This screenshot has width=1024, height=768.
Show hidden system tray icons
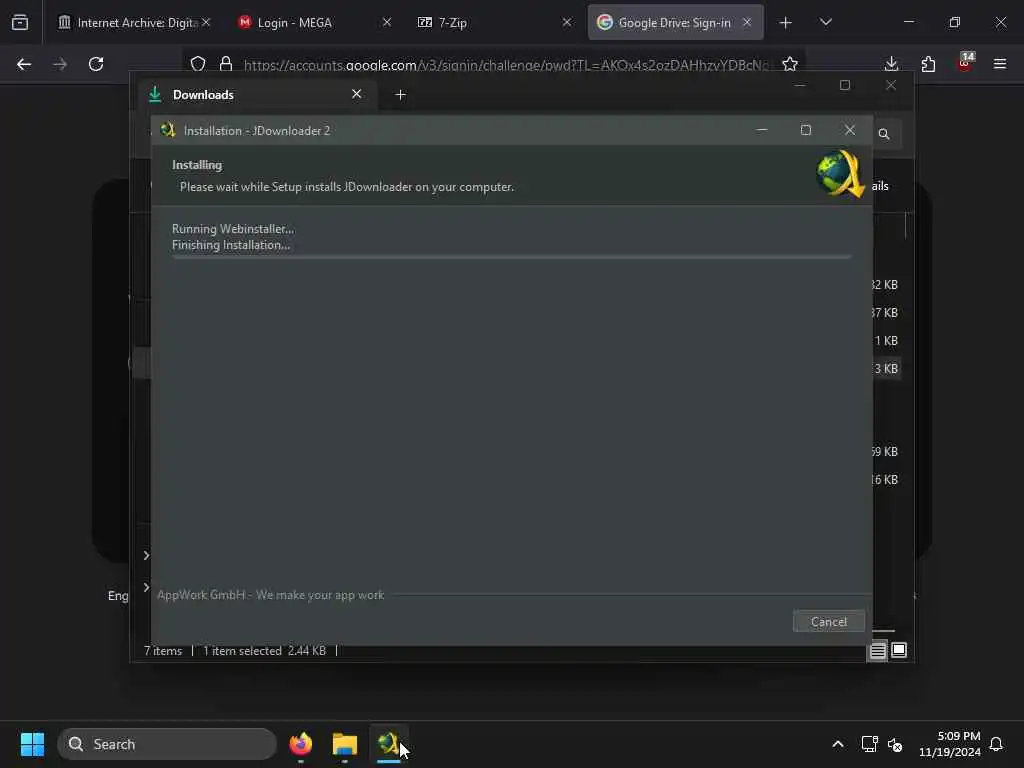(x=838, y=744)
